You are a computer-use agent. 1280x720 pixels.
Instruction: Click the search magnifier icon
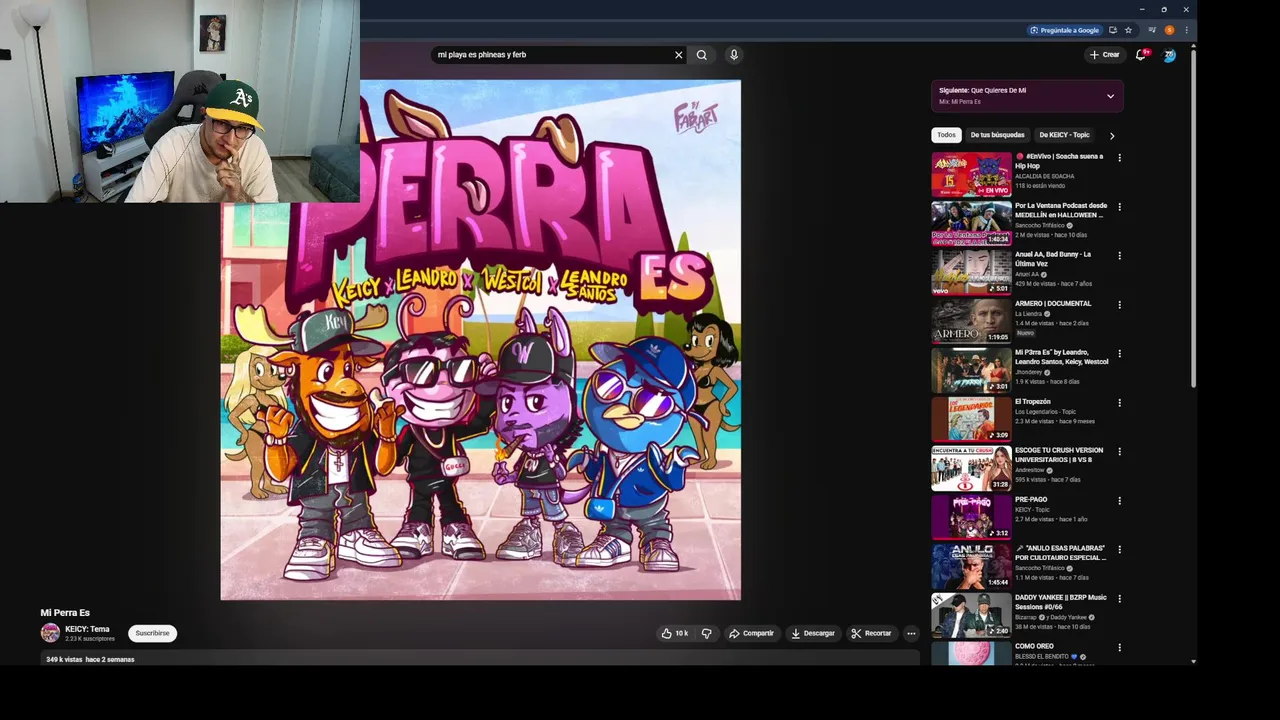[701, 55]
